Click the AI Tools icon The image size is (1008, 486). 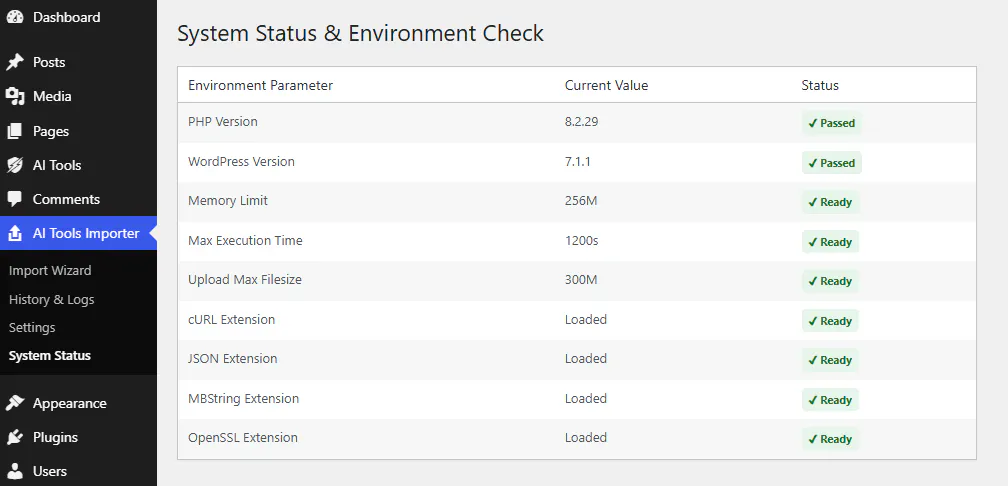pyautogui.click(x=15, y=165)
